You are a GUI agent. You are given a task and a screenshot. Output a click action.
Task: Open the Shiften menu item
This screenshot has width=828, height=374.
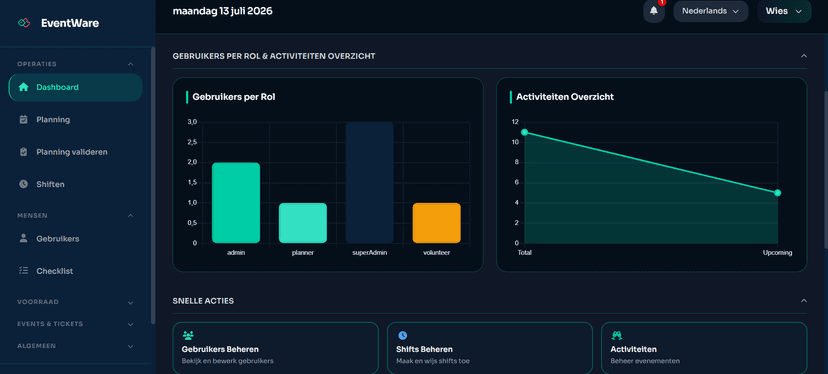point(76,184)
